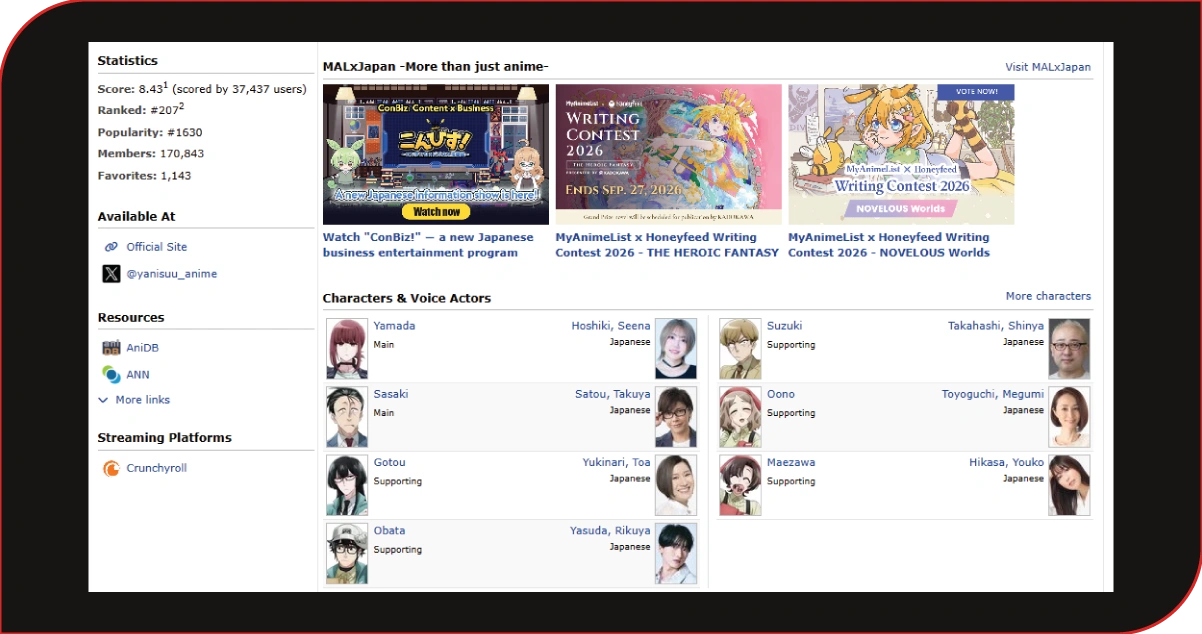This screenshot has width=1202, height=634.
Task: Open Suzuki character name link
Action: click(784, 326)
